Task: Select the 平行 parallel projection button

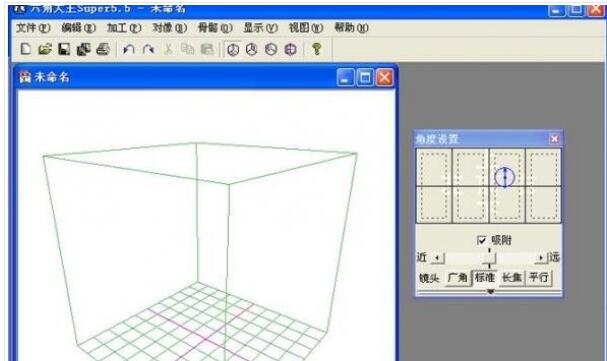Action: point(538,278)
